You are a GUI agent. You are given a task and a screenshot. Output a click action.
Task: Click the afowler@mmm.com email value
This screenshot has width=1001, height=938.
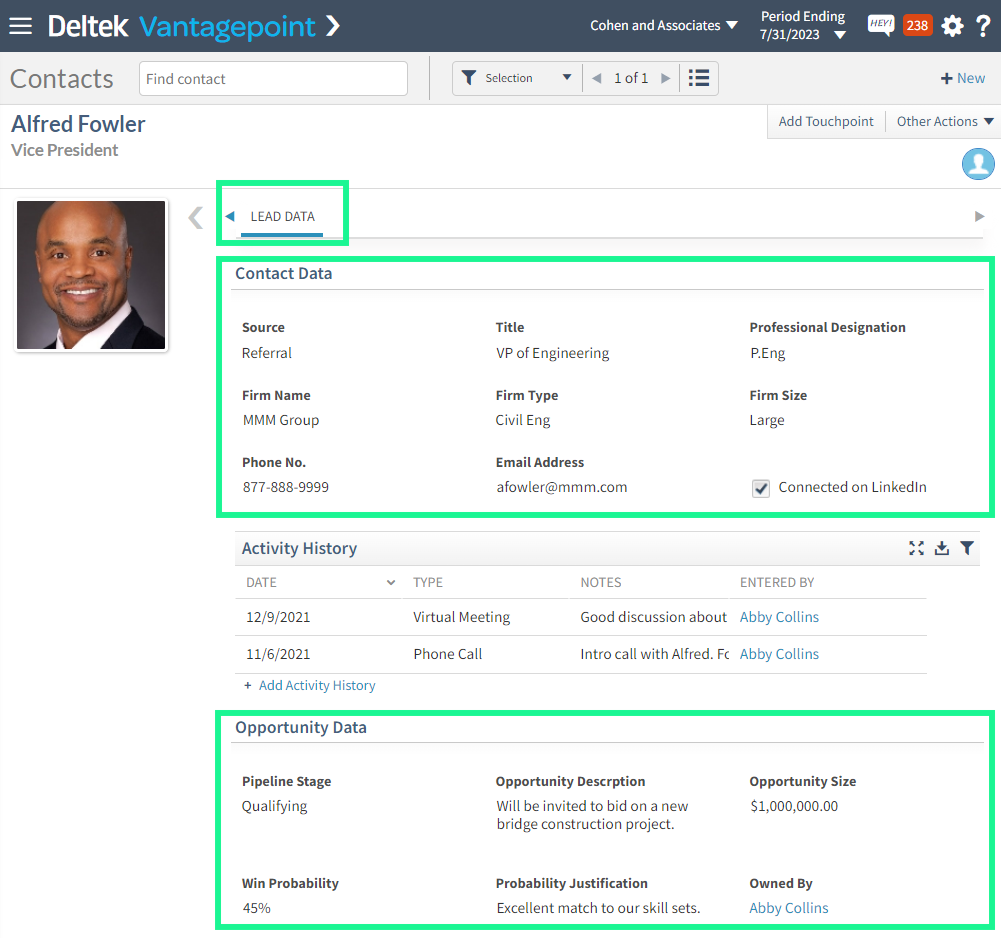tap(562, 487)
